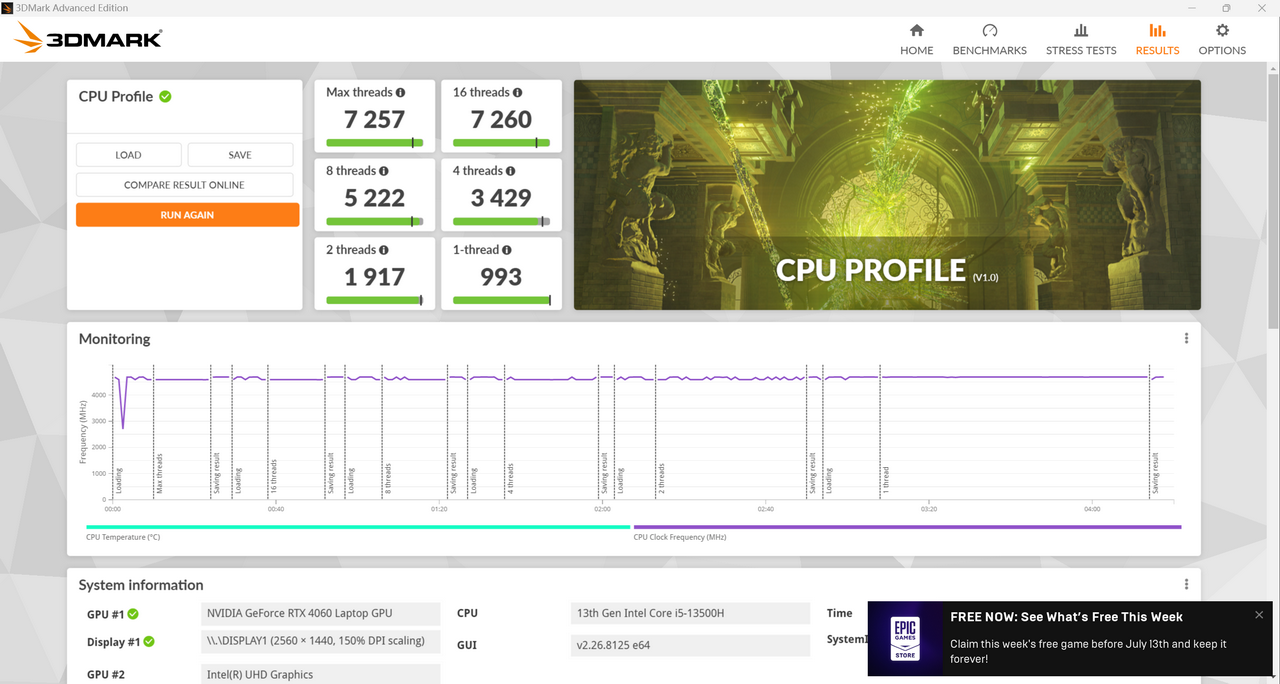Click the 5 222 score value
1280x684 pixels.
[x=374, y=198]
